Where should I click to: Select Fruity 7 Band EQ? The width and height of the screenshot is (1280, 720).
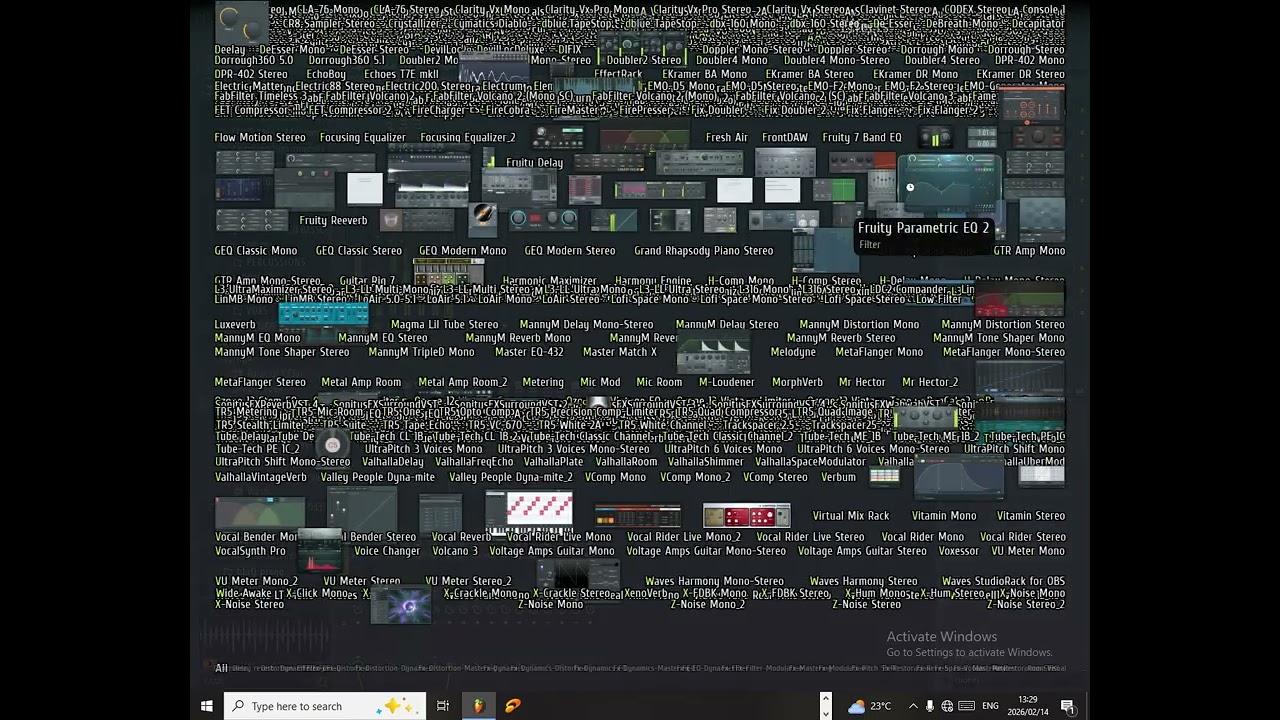pos(862,137)
